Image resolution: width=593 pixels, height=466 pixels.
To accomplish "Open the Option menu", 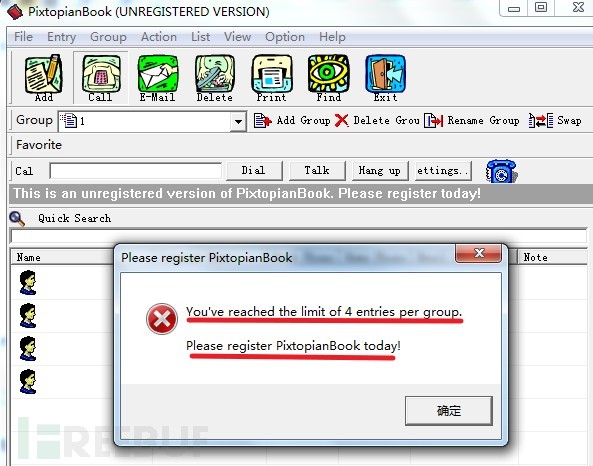I will tap(285, 37).
